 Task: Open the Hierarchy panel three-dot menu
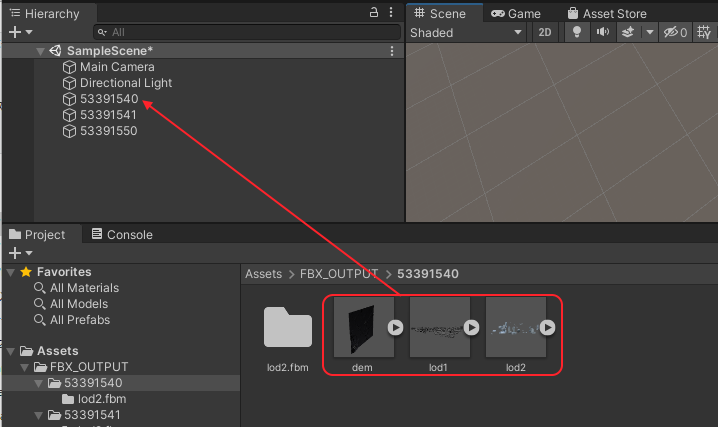click(391, 12)
